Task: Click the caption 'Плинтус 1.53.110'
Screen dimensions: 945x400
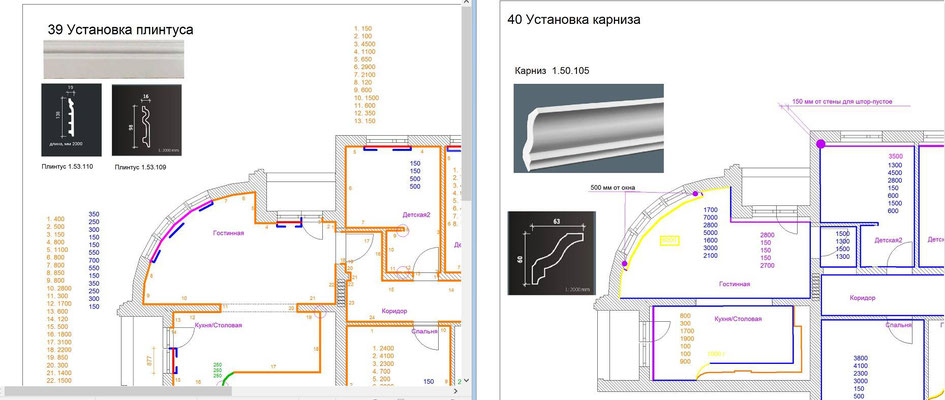Action: [x=68, y=166]
